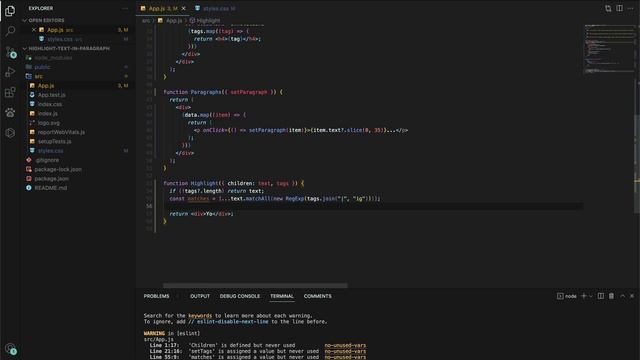This screenshot has width=640, height=360.
Task: Open the Accounts icon at the bottom of the activity bar
Action: pyautogui.click(x=10, y=349)
